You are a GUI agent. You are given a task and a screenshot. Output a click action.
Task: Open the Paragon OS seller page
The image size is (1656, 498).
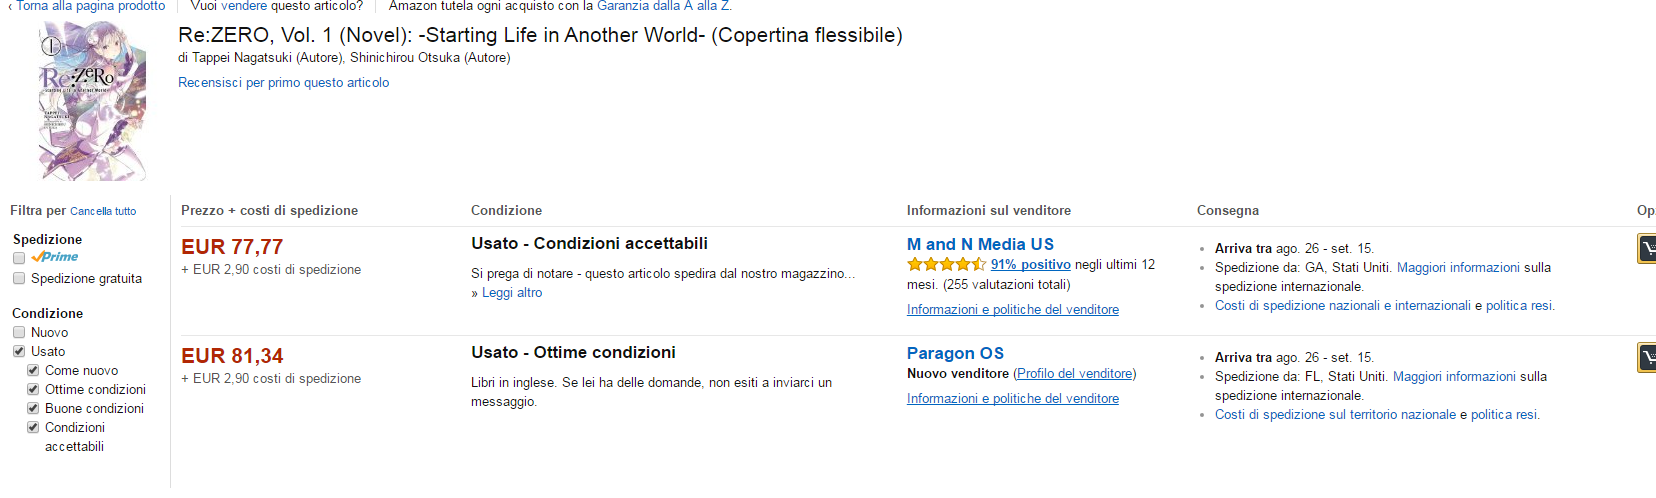(955, 353)
